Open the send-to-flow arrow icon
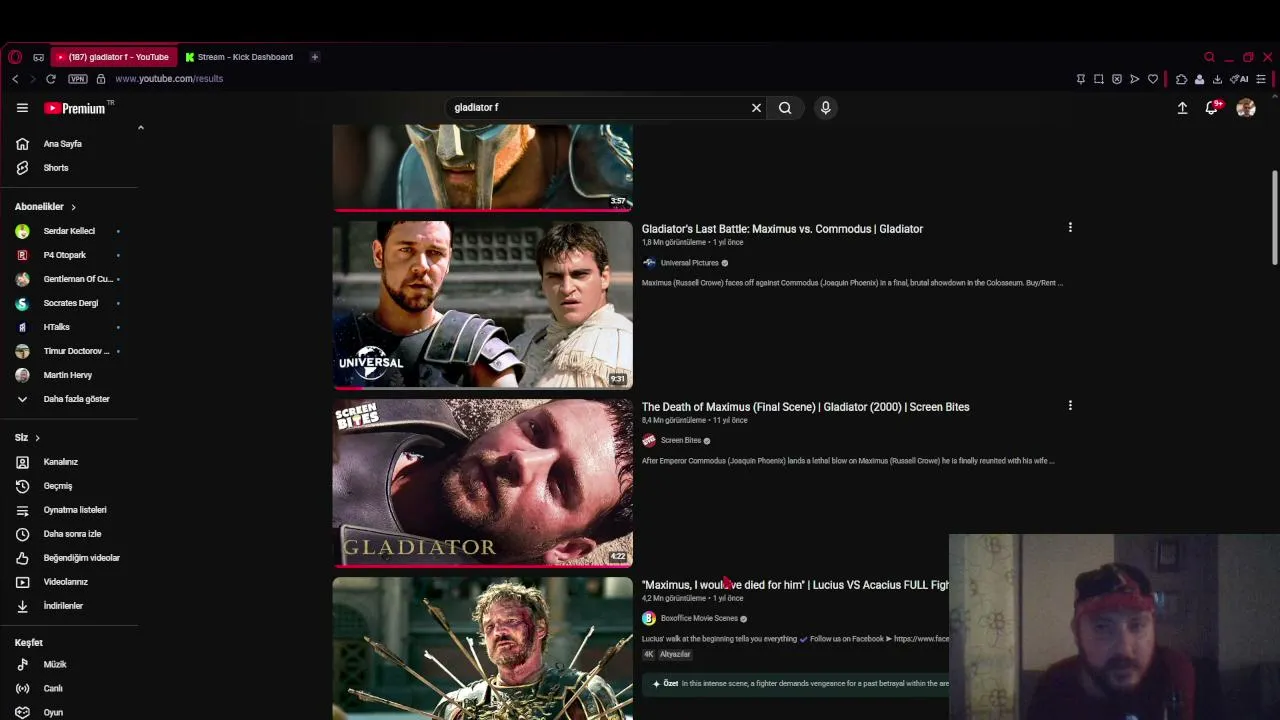 coord(1135,79)
